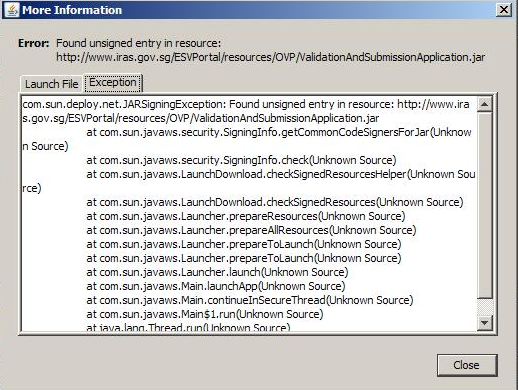Image resolution: width=518 pixels, height=390 pixels.
Task: Click scrollbar track below the thumb
Action: tap(484, 307)
